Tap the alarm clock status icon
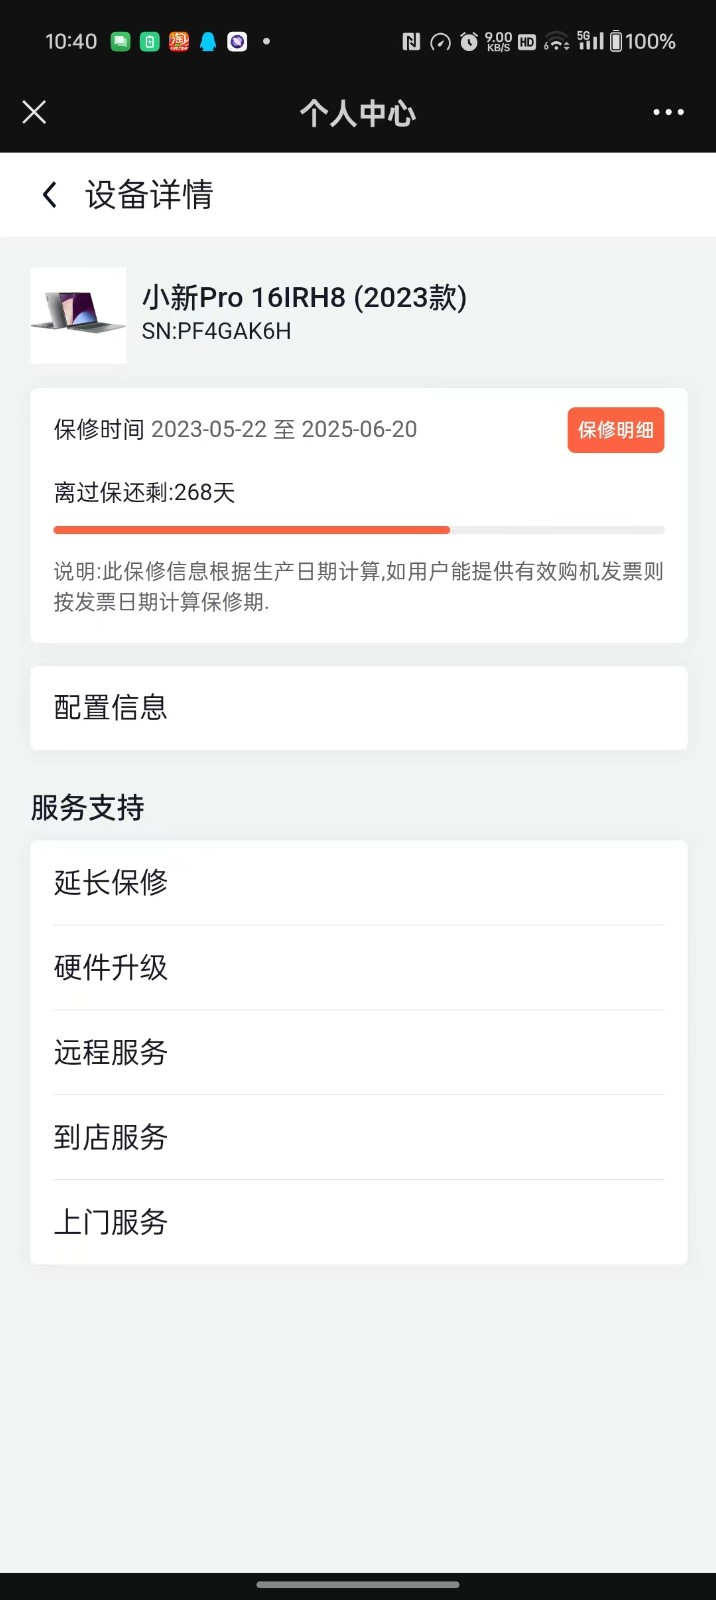The height and width of the screenshot is (1600, 716). [469, 41]
